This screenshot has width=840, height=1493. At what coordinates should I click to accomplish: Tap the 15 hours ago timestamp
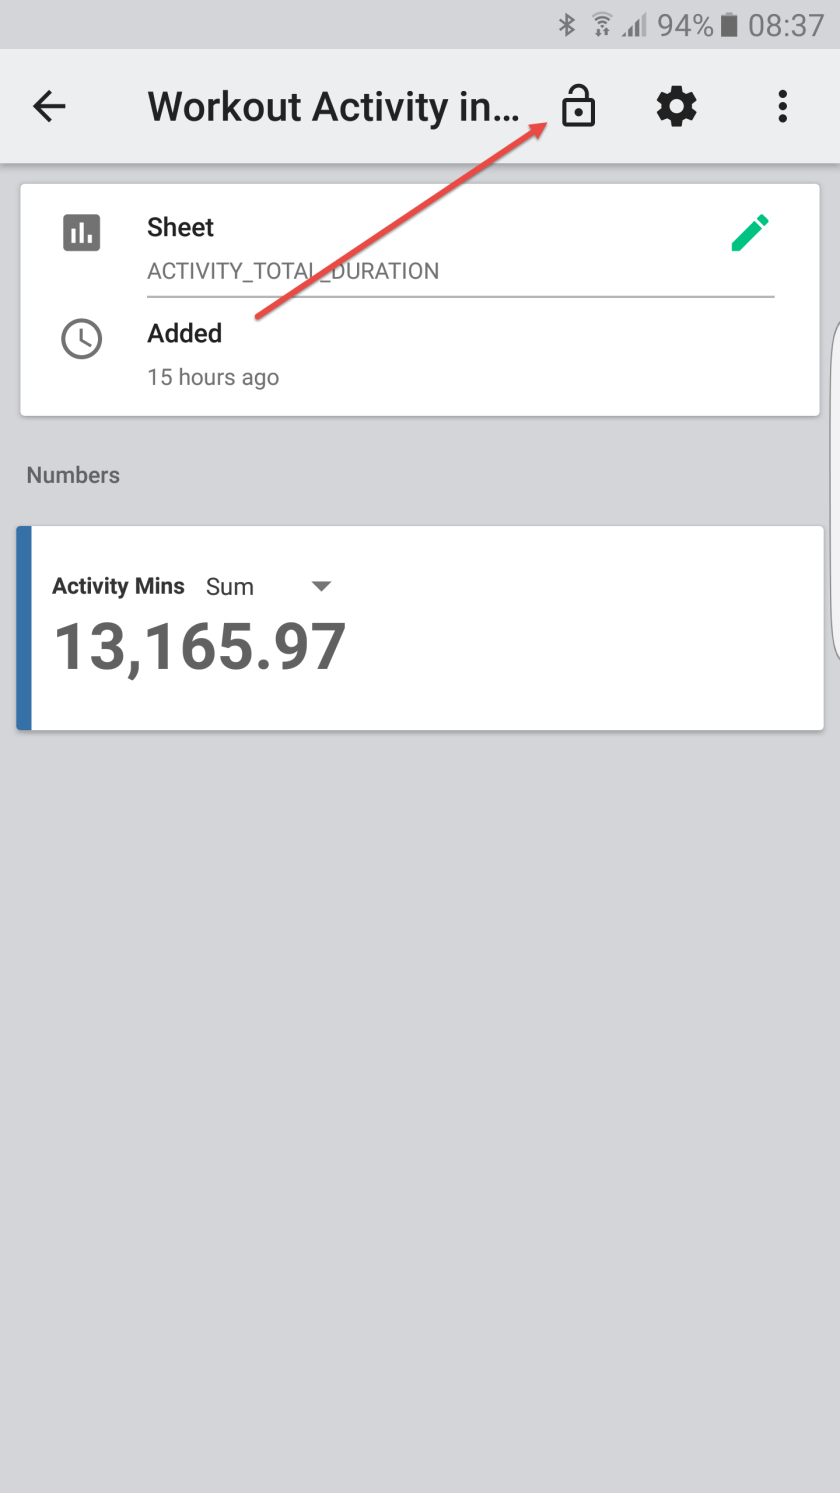(x=213, y=377)
